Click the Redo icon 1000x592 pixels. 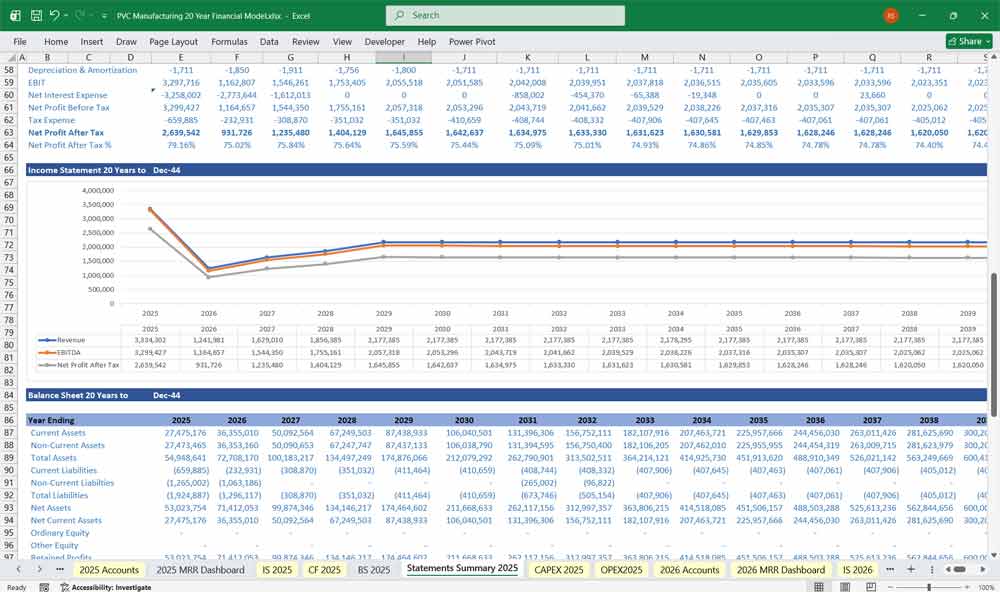78,15
